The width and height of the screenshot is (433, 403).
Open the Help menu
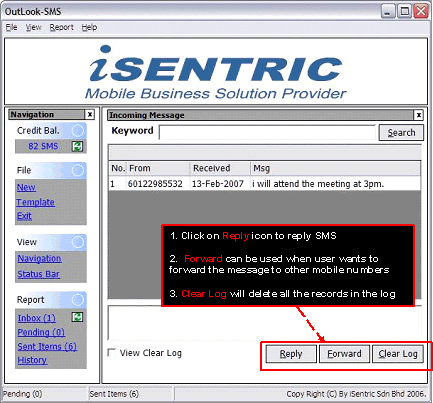pyautogui.click(x=89, y=27)
